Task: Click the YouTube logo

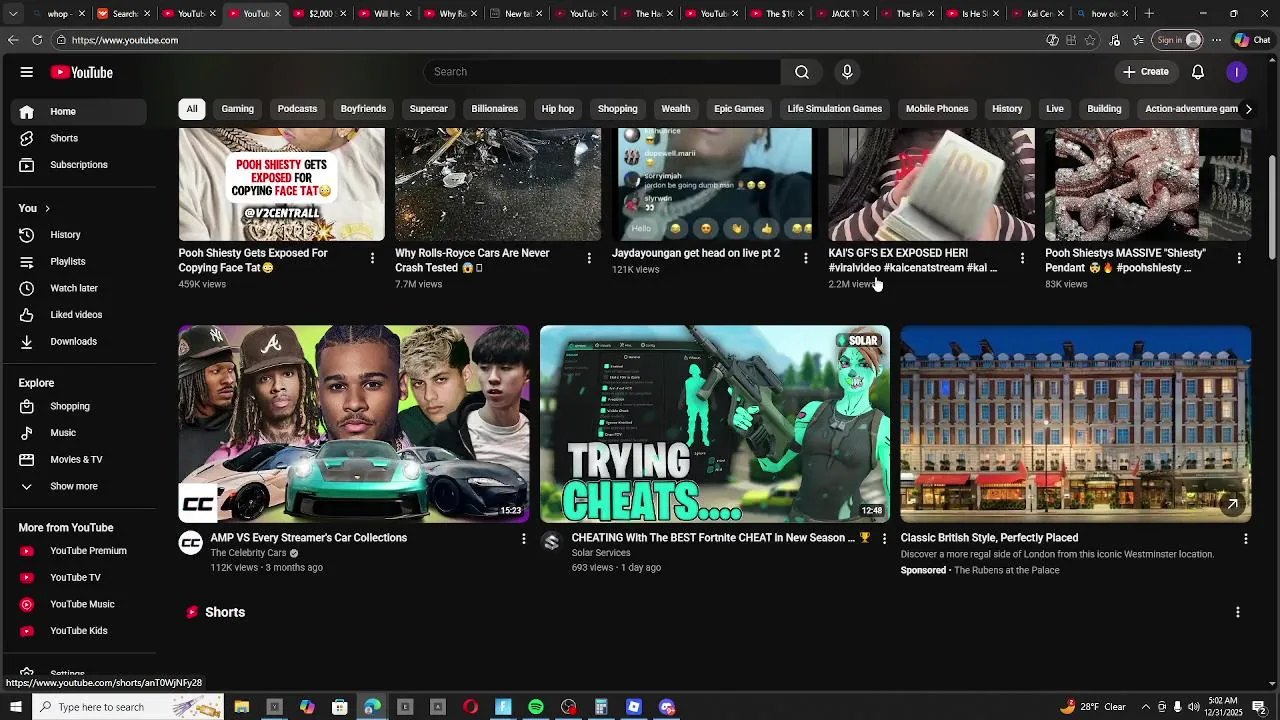Action: point(82,72)
